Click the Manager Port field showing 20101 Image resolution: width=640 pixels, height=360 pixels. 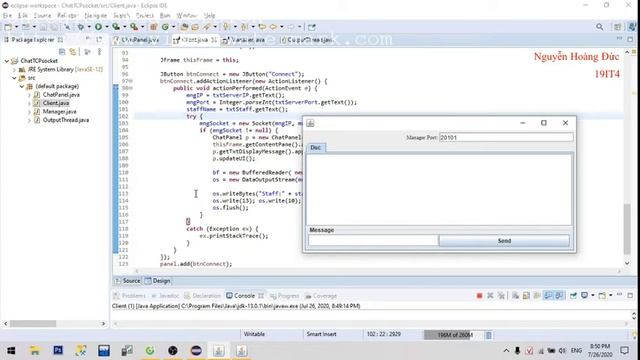506,138
